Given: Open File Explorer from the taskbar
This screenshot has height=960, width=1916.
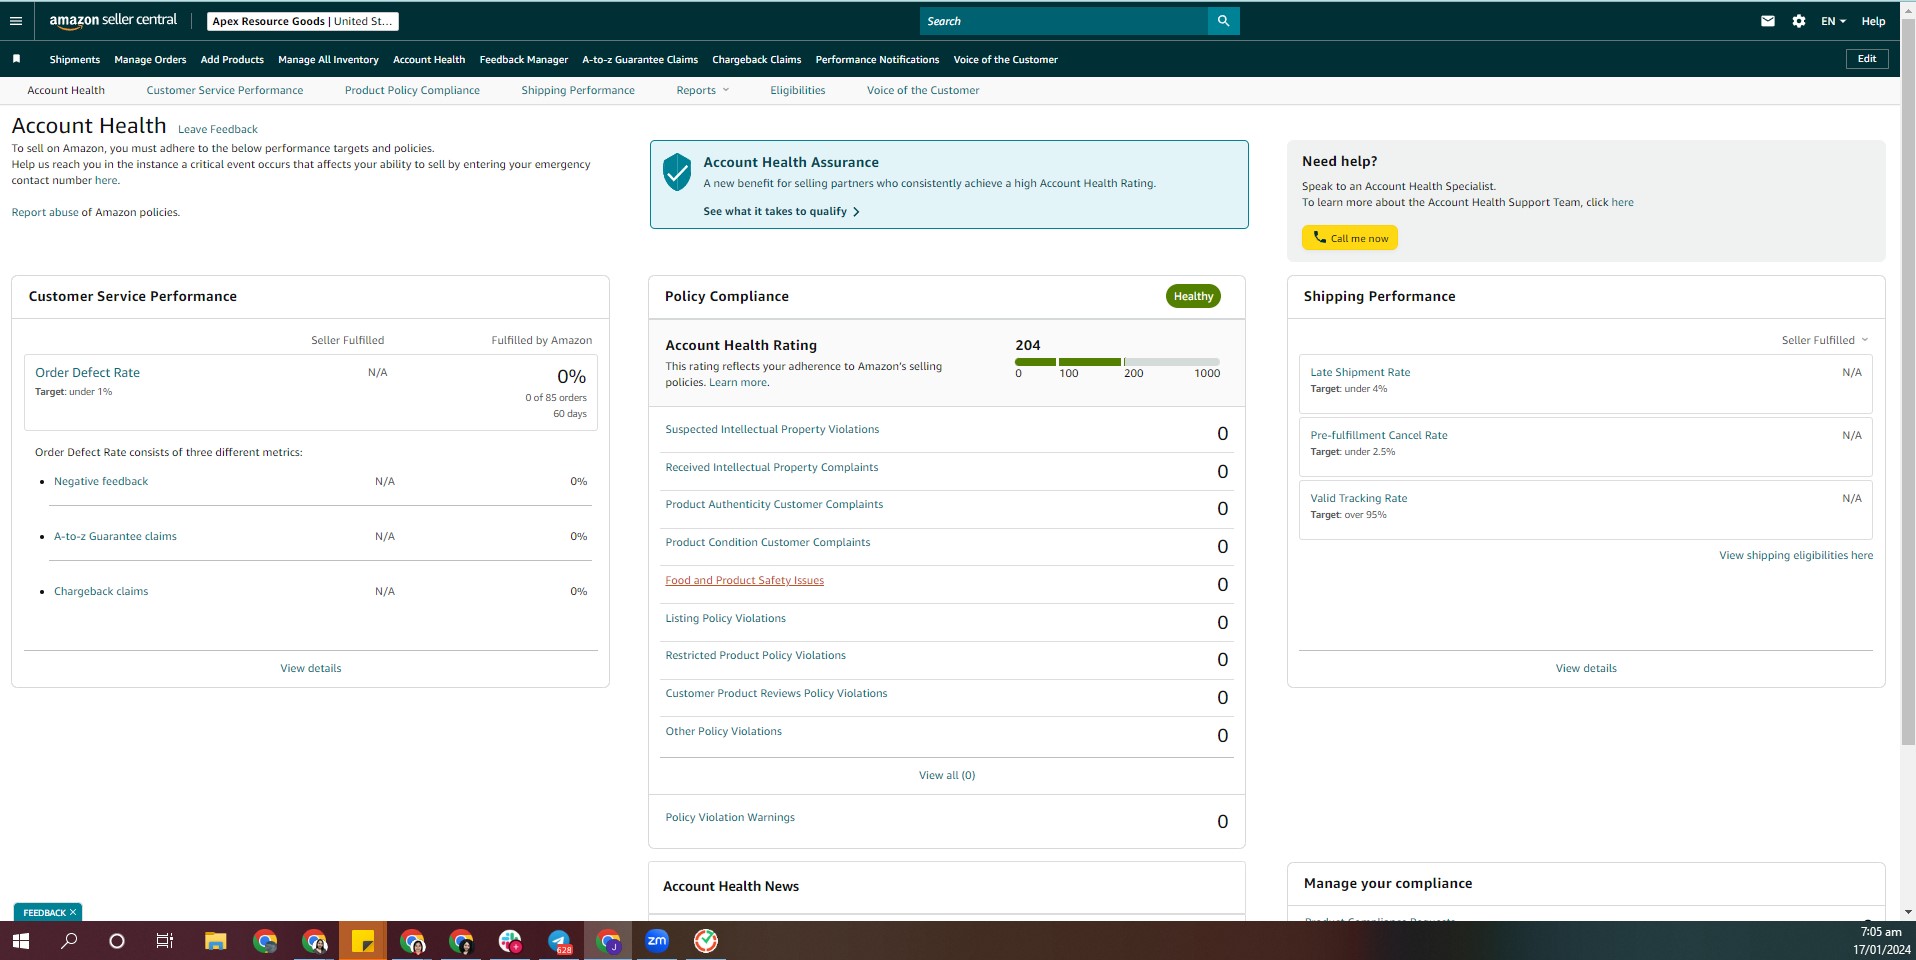Looking at the screenshot, I should click(x=216, y=941).
